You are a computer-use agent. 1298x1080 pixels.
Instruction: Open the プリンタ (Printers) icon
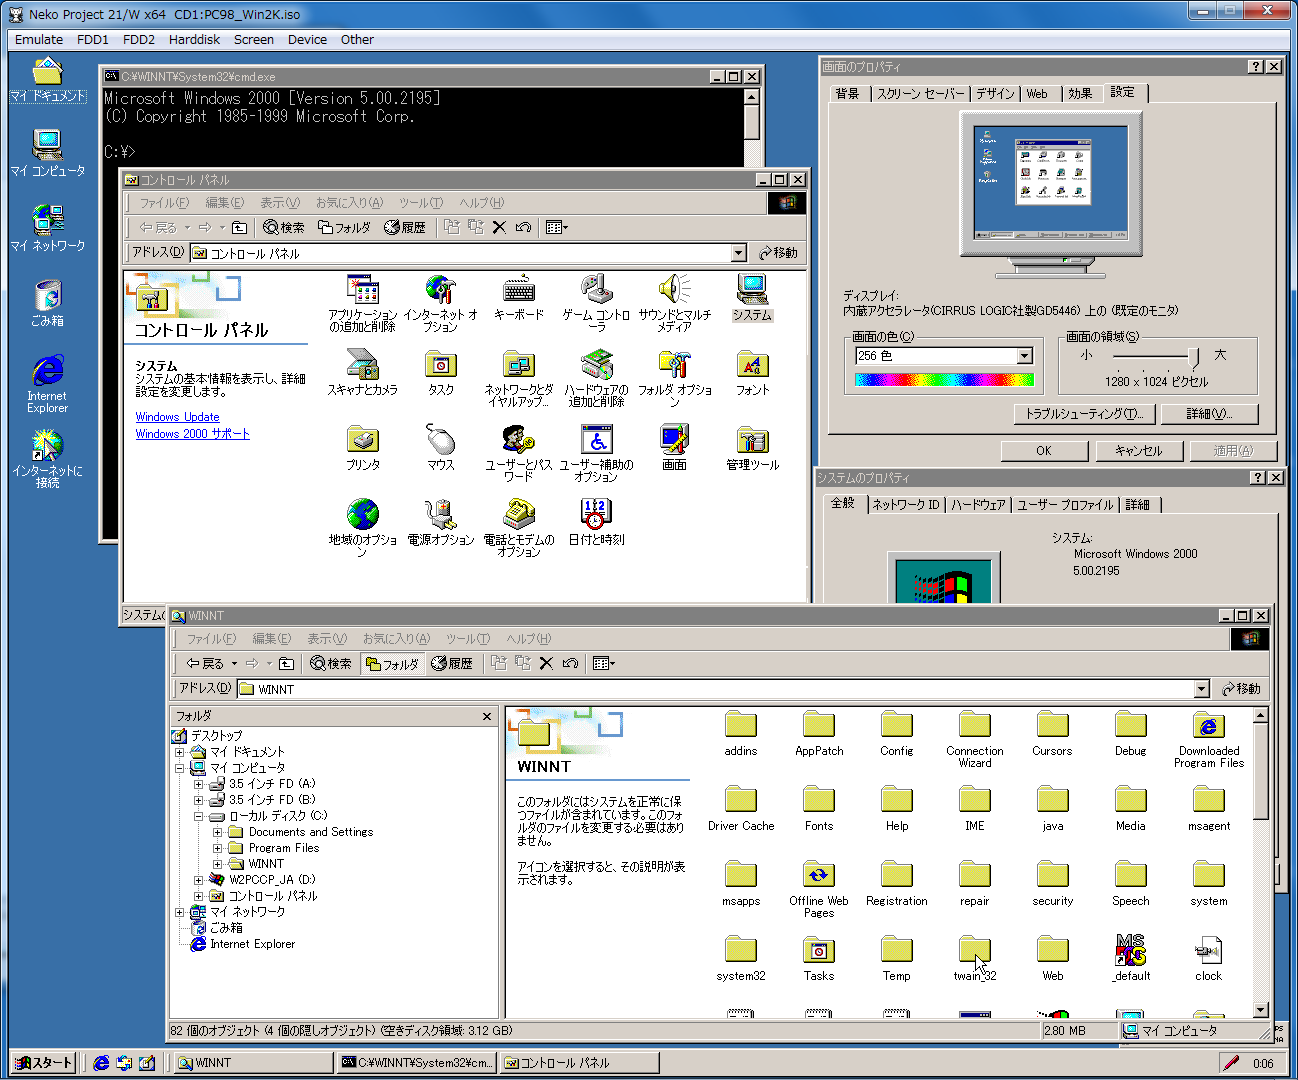(x=362, y=441)
